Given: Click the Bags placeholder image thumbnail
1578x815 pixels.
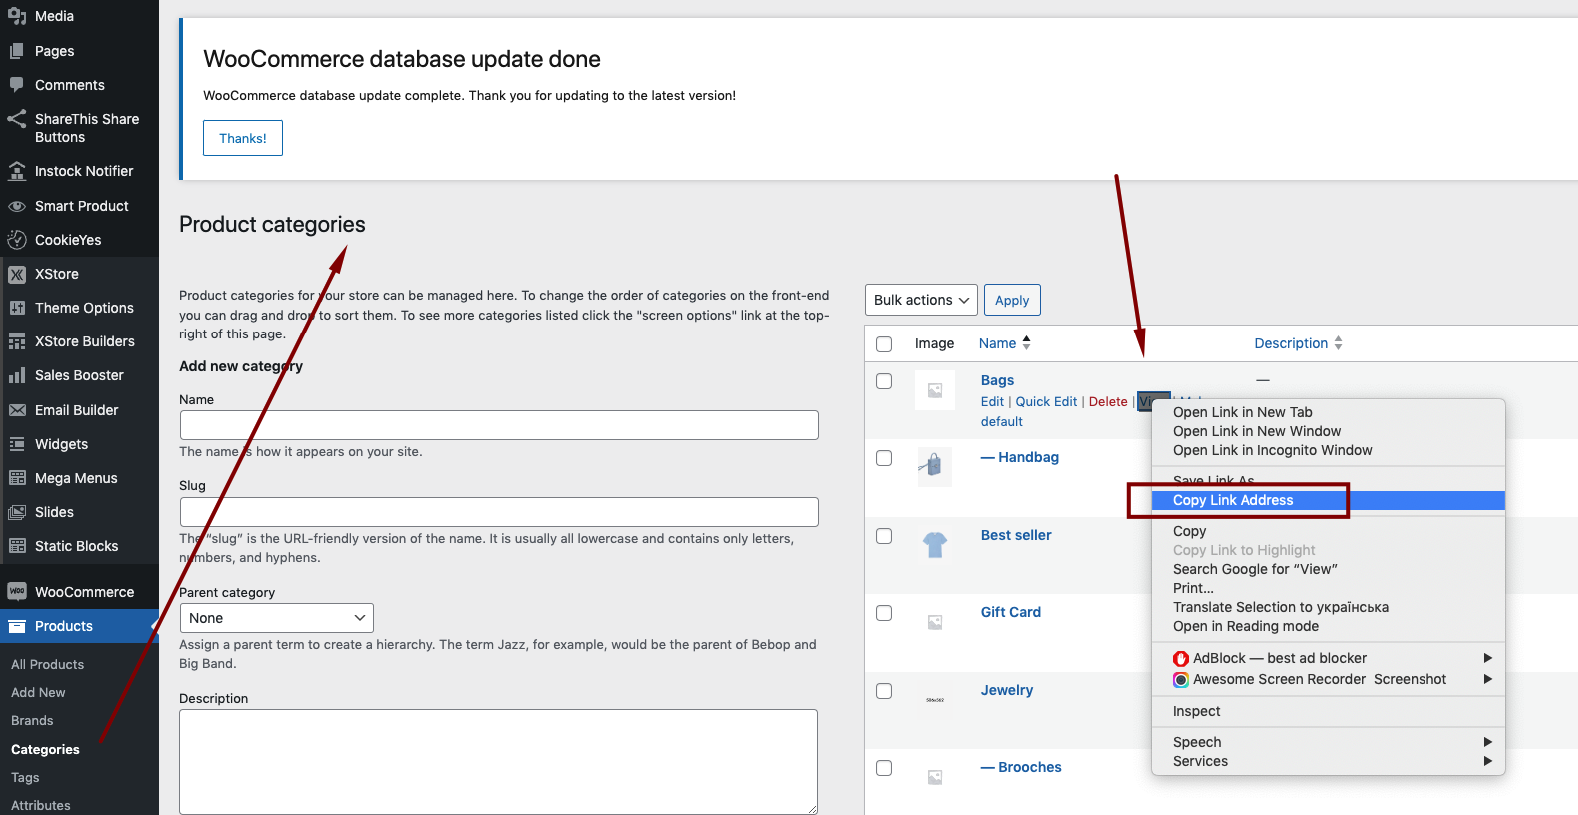Looking at the screenshot, I should tap(934, 390).
